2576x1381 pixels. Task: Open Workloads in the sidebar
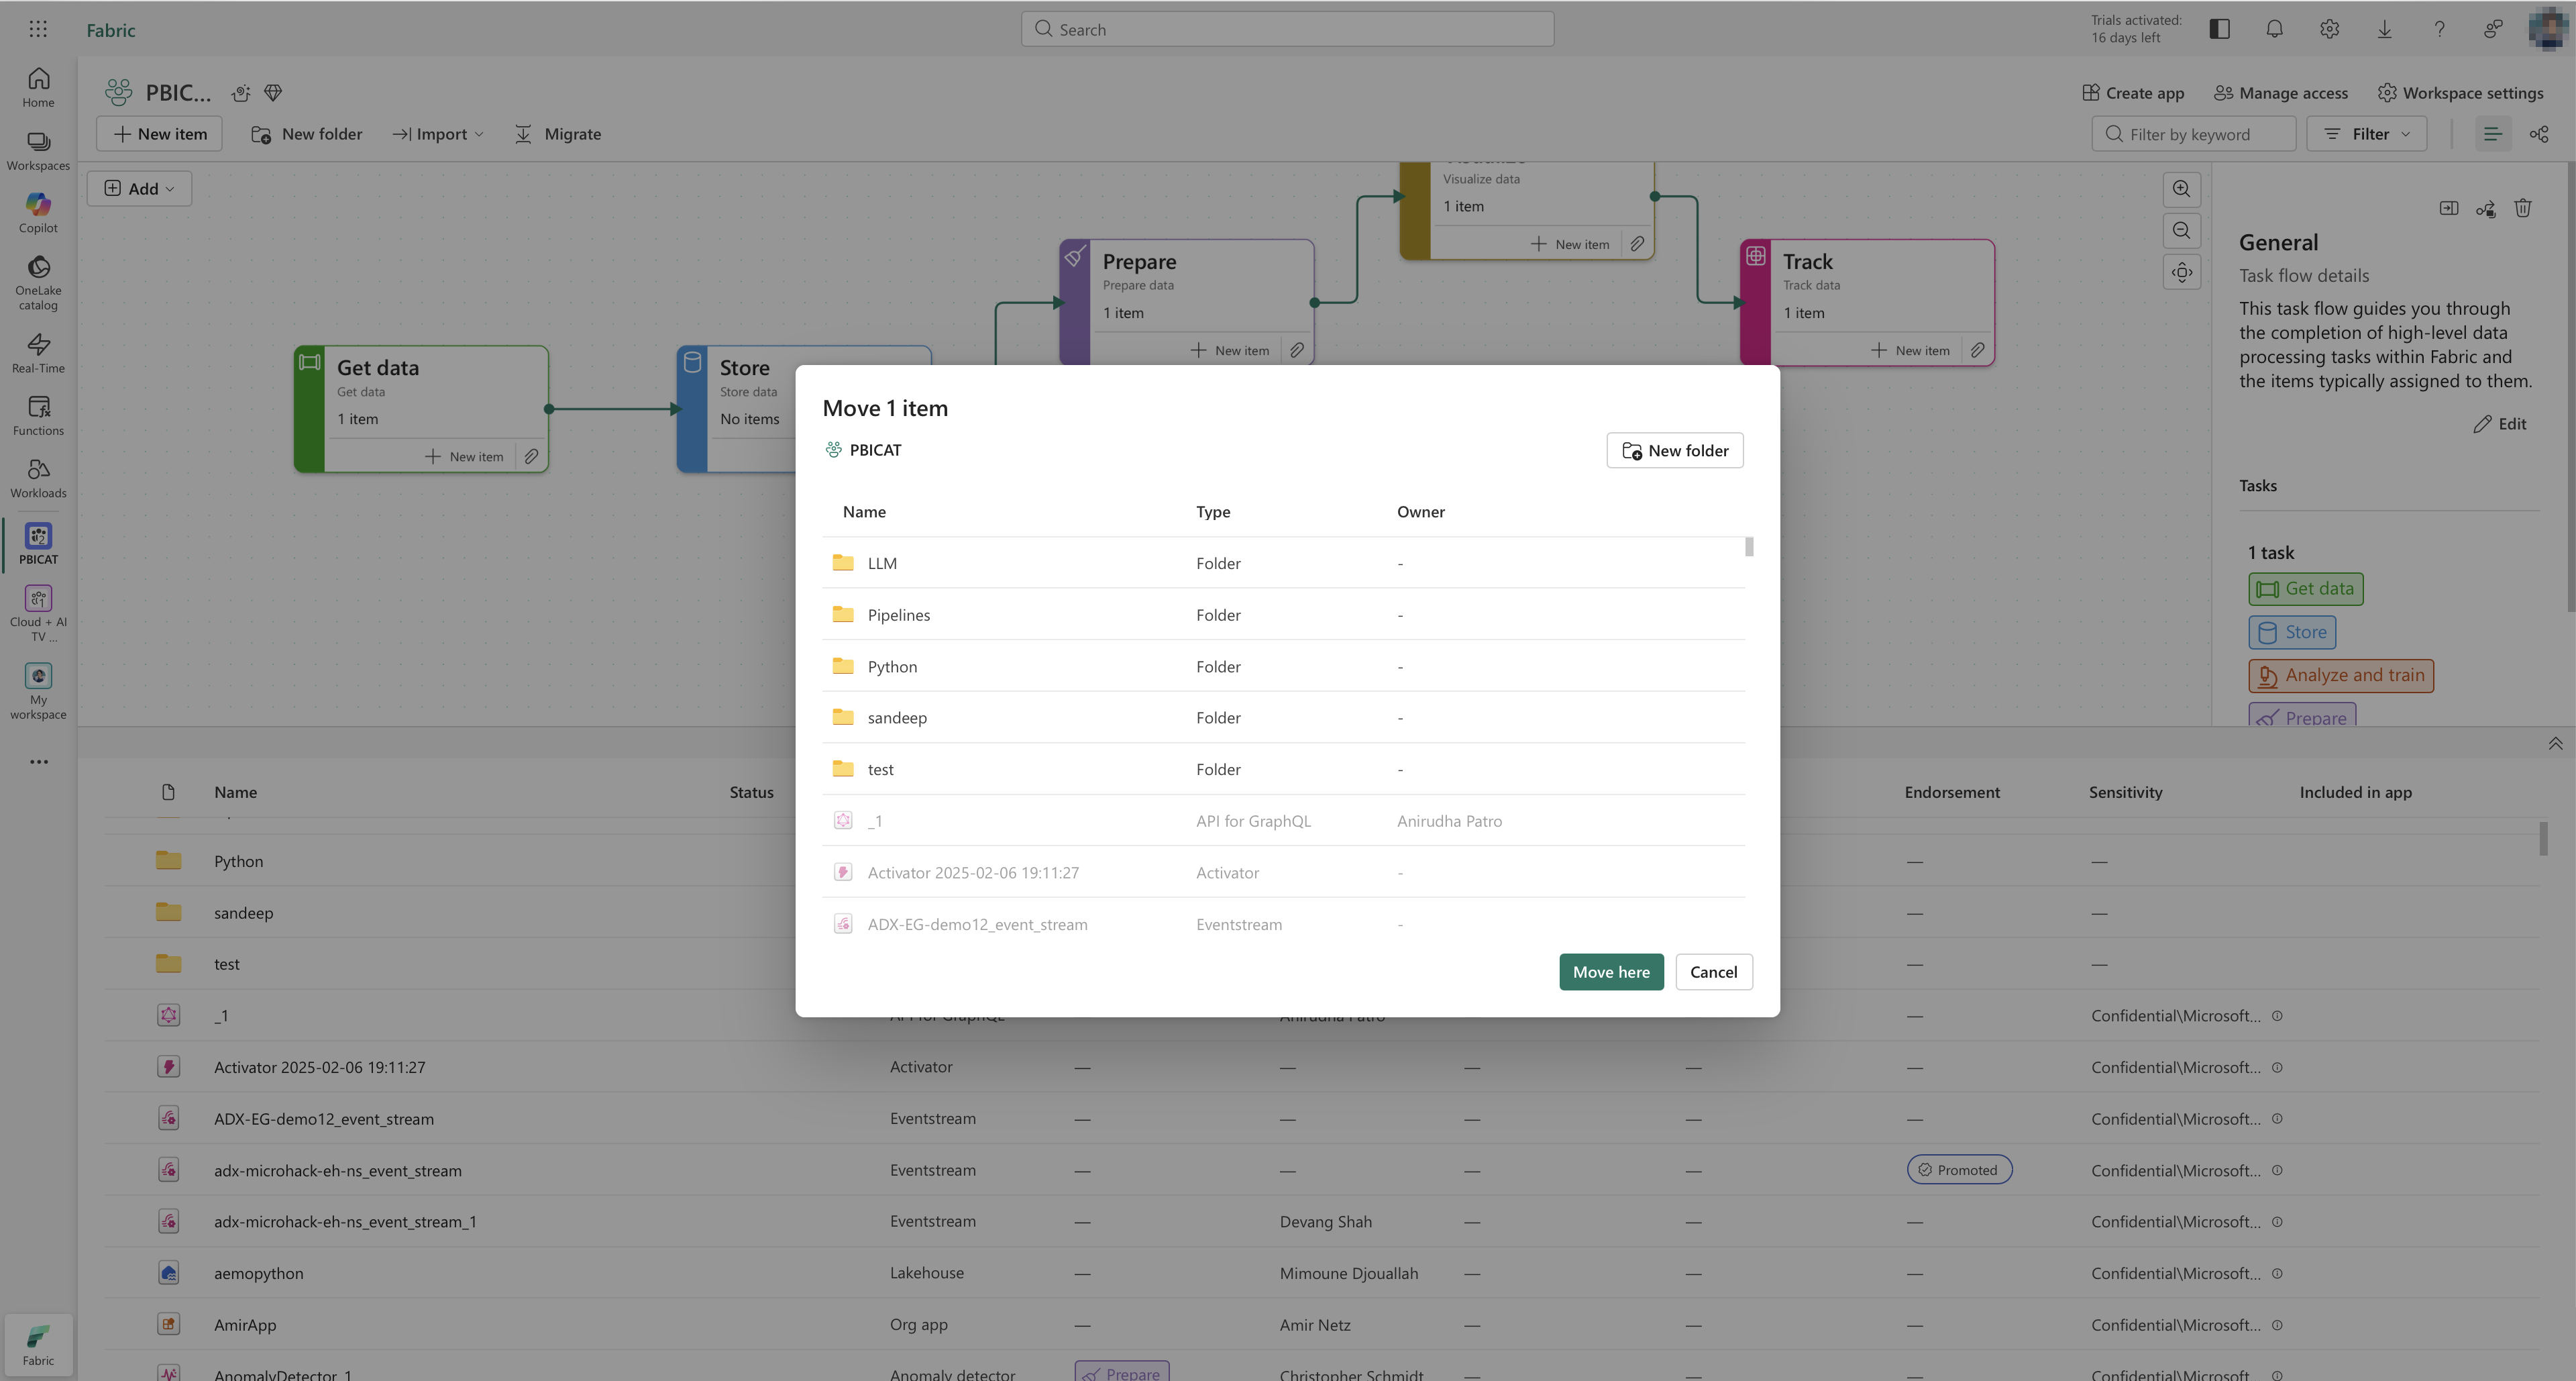click(x=38, y=478)
